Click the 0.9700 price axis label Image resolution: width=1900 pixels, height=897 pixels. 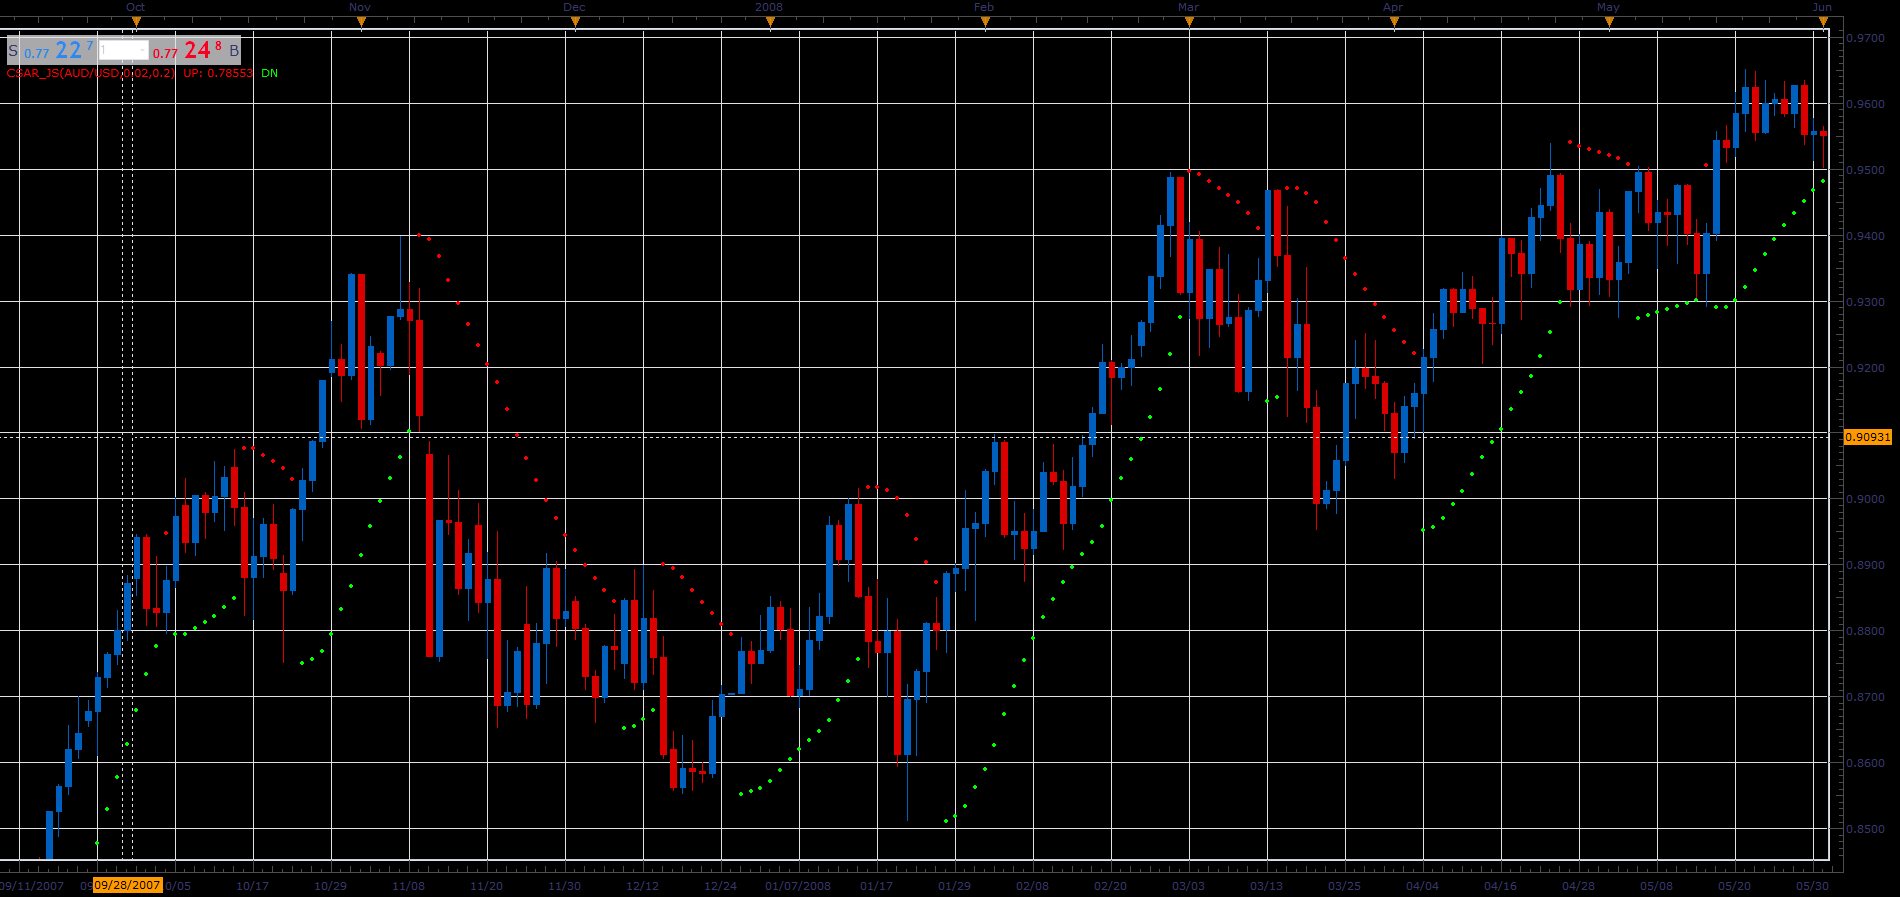point(1867,38)
